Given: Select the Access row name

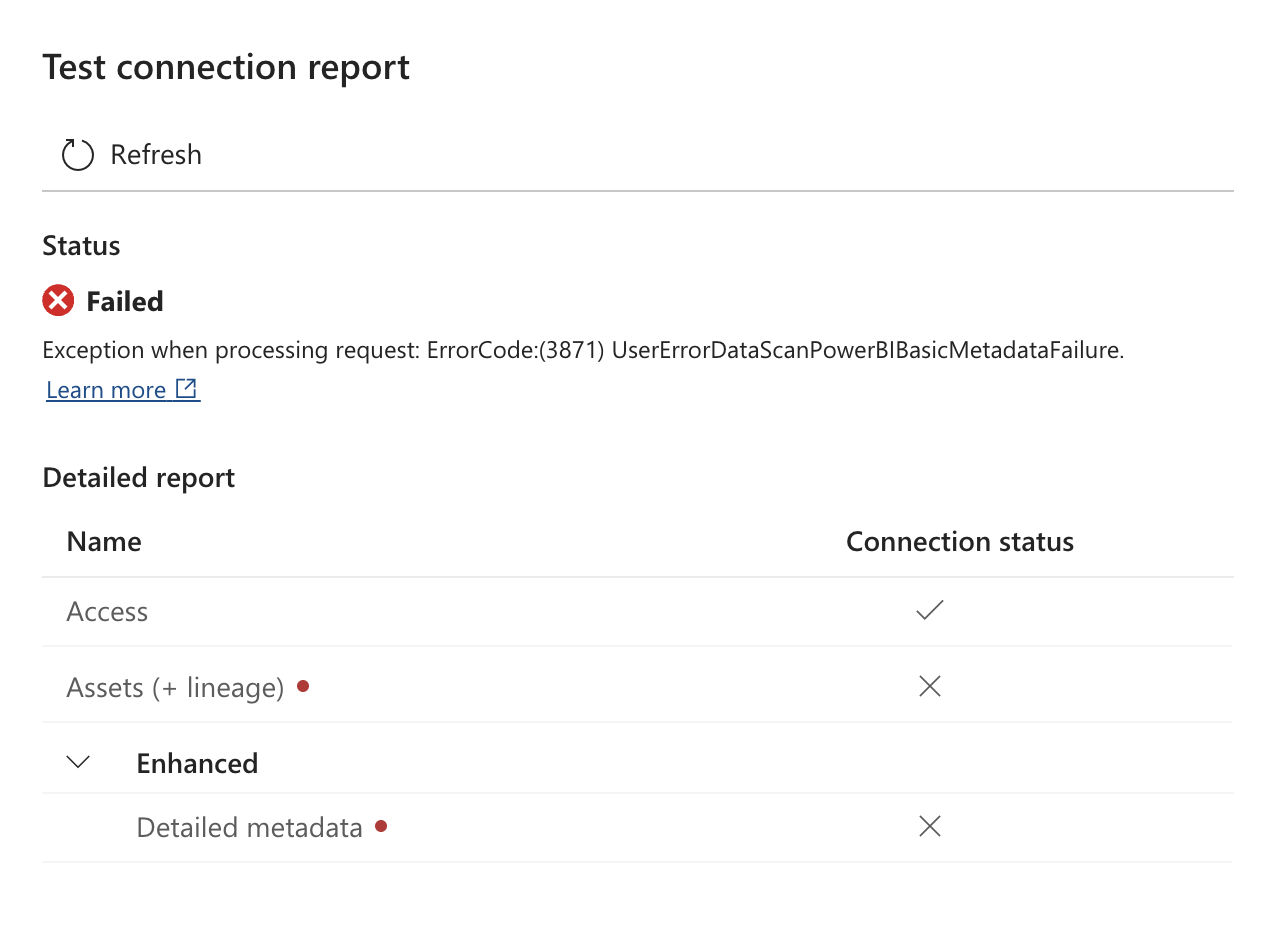Looking at the screenshot, I should [107, 612].
